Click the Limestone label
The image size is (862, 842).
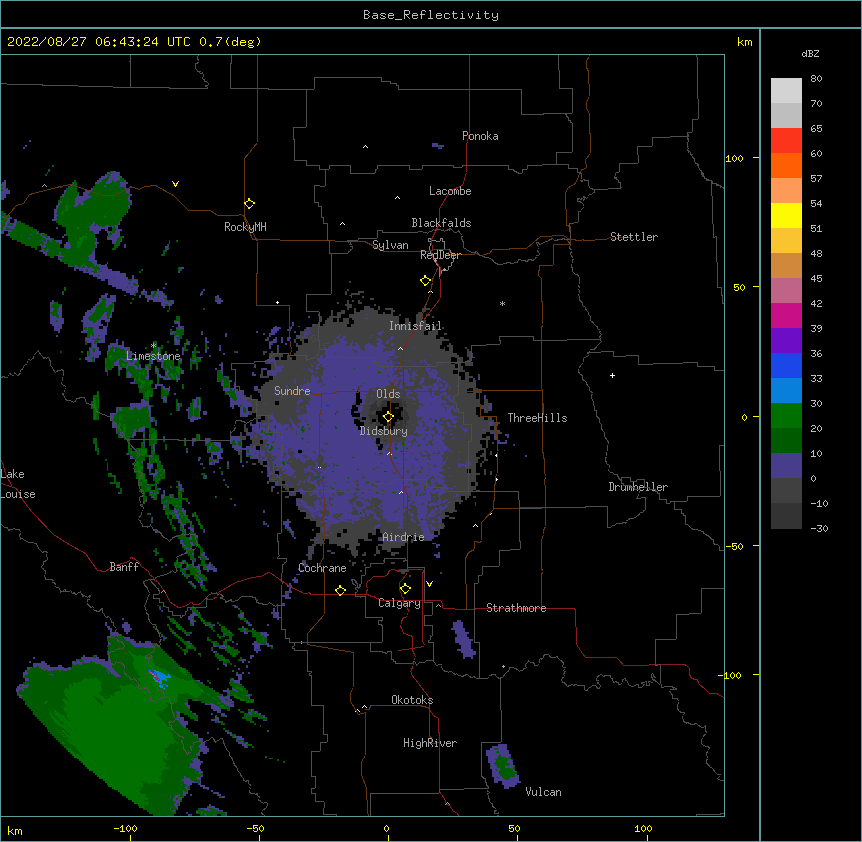click(x=153, y=356)
